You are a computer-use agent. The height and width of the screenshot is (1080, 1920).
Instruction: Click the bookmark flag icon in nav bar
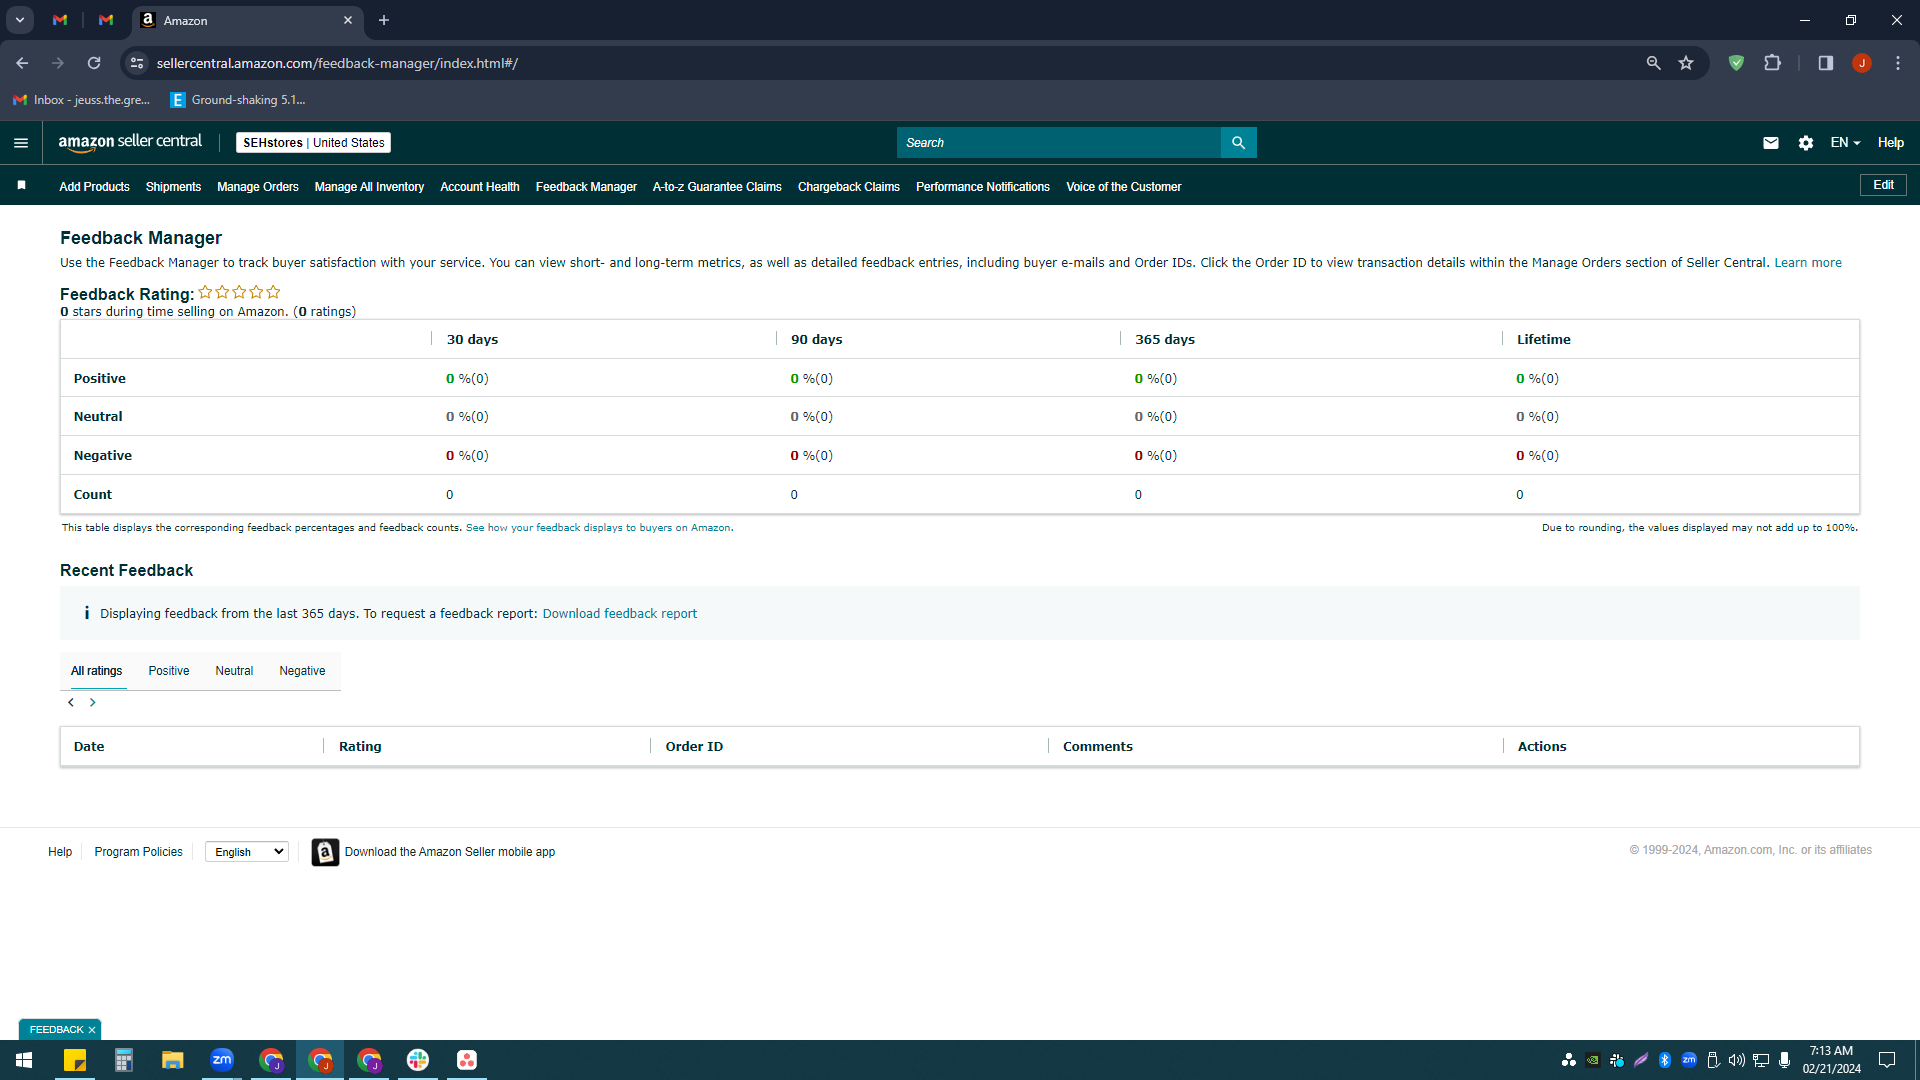(x=21, y=185)
